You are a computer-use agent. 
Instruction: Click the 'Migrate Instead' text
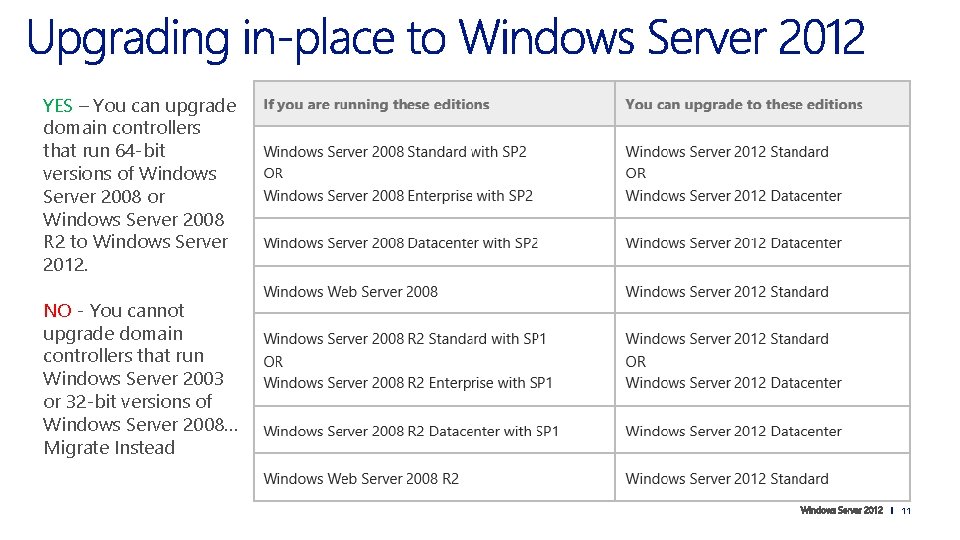[109, 448]
